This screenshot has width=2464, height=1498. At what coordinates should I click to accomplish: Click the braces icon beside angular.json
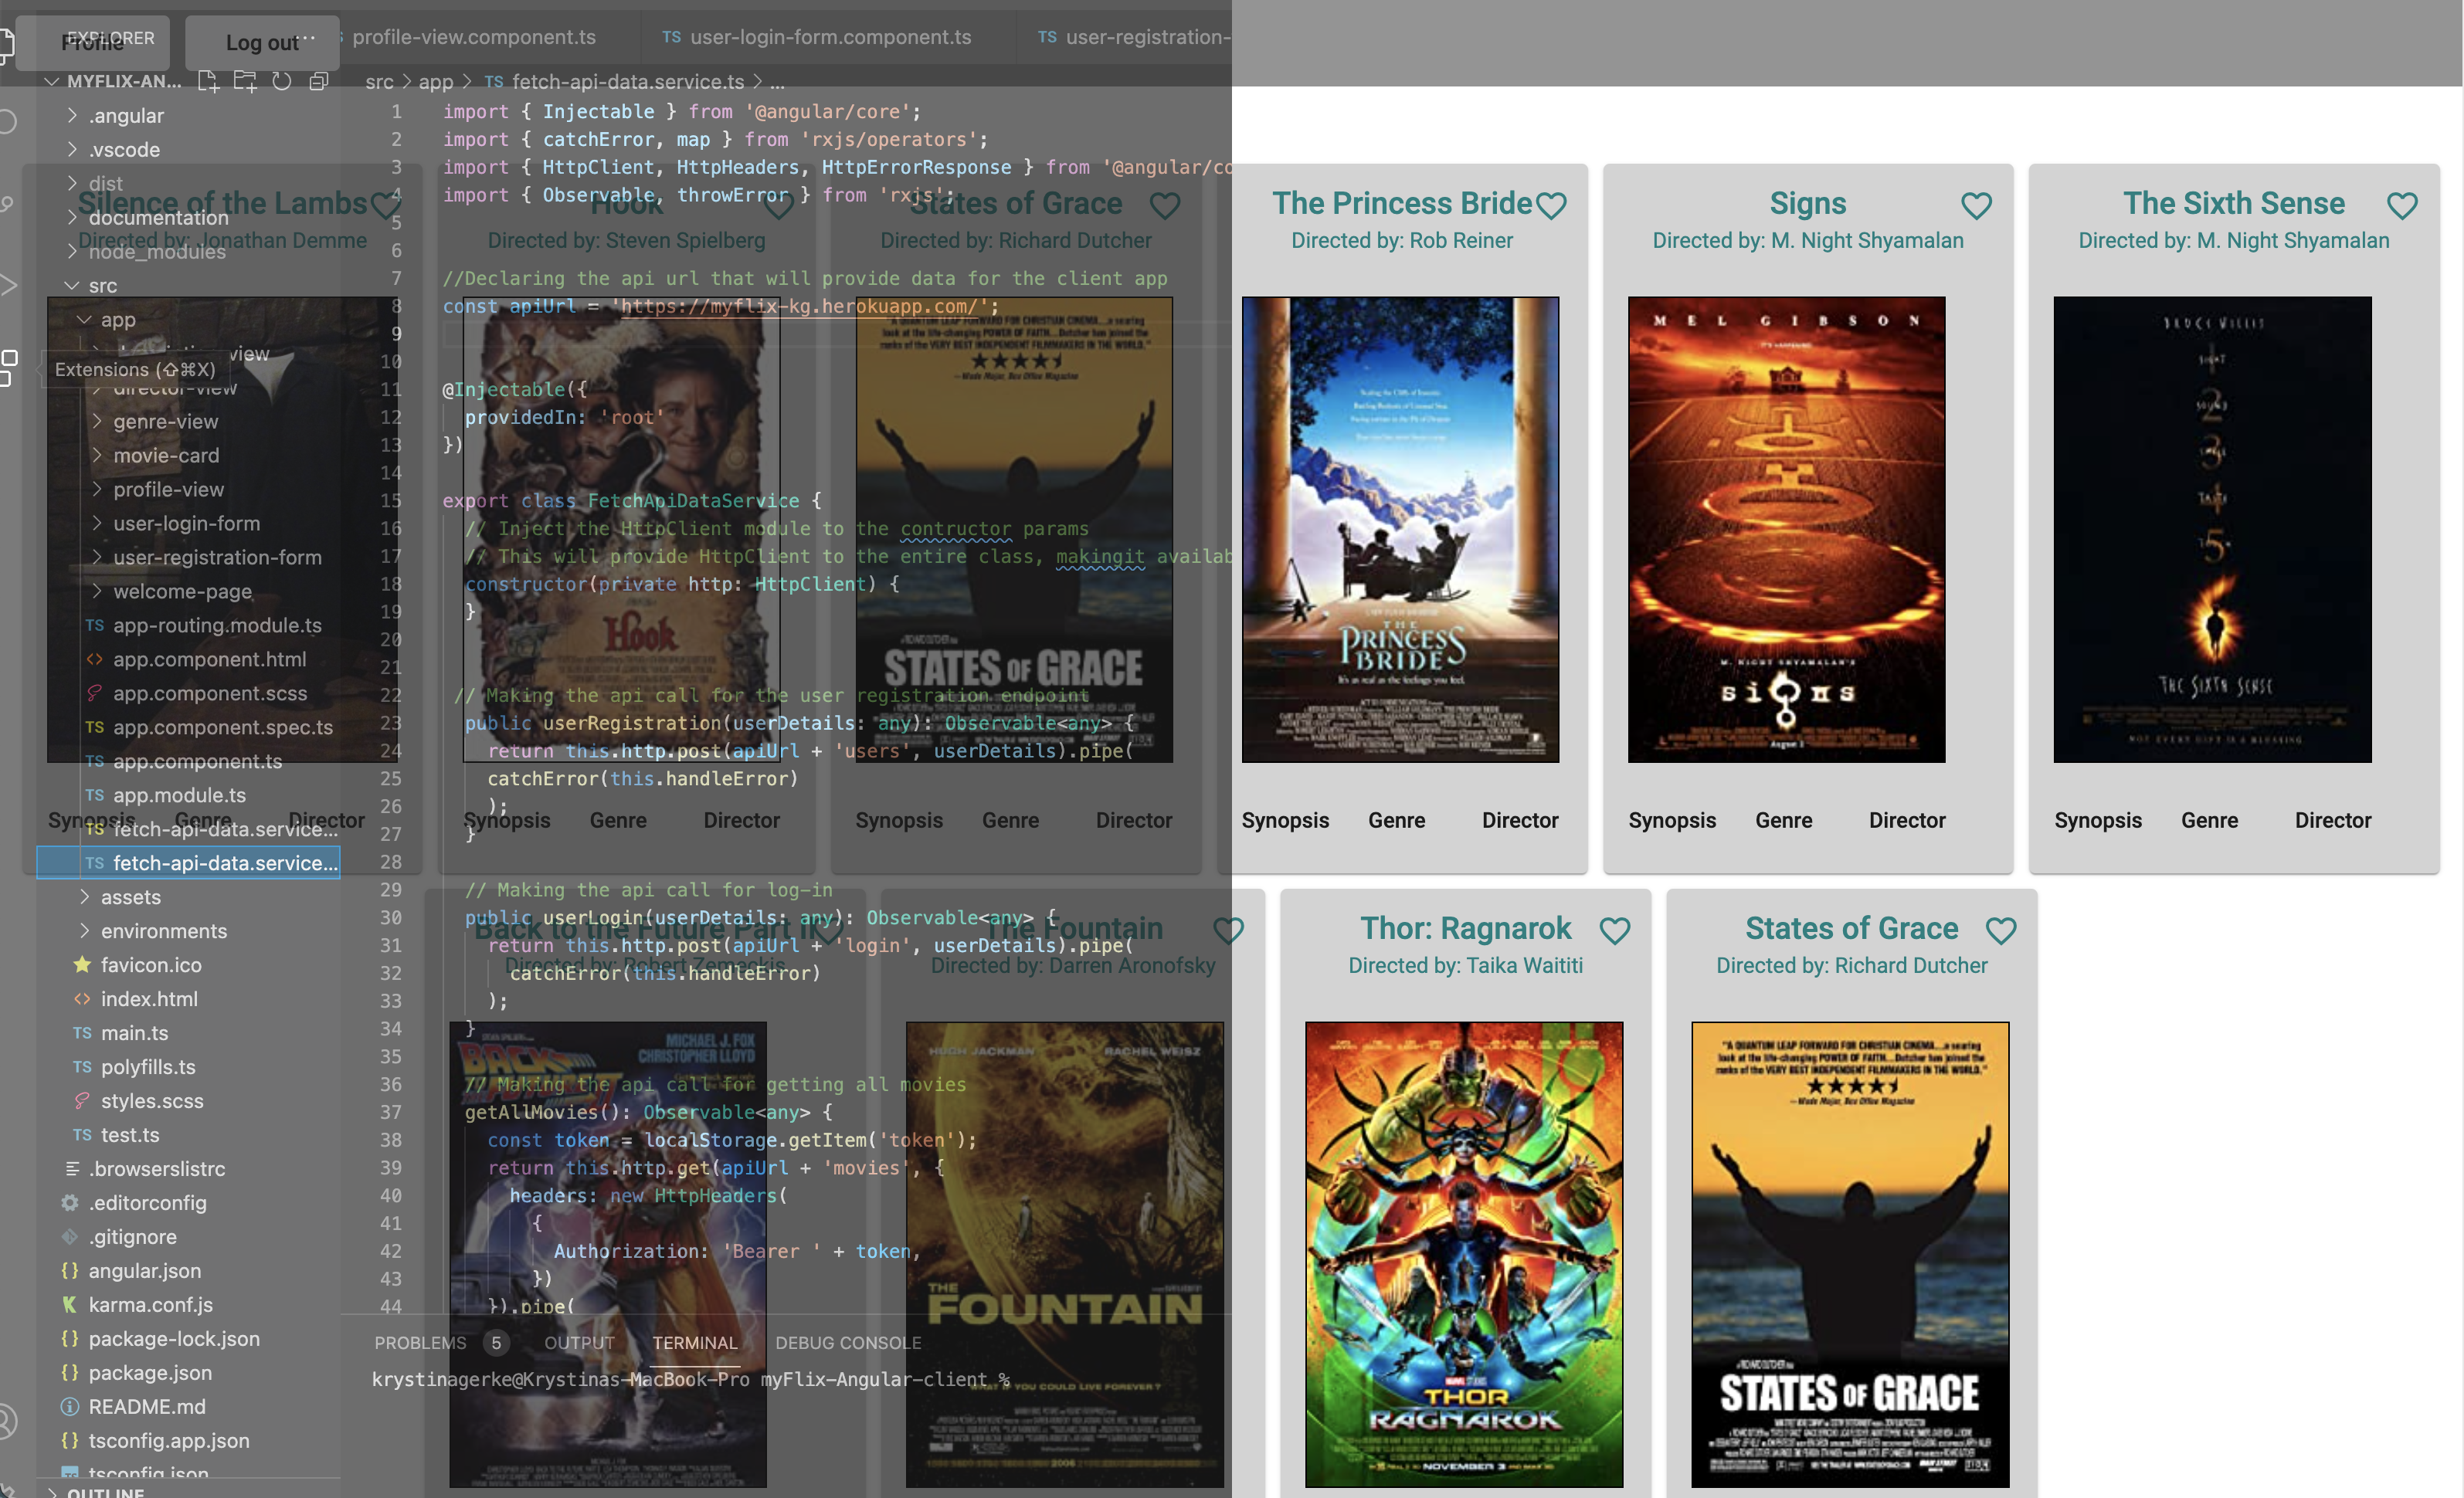tap(70, 1271)
